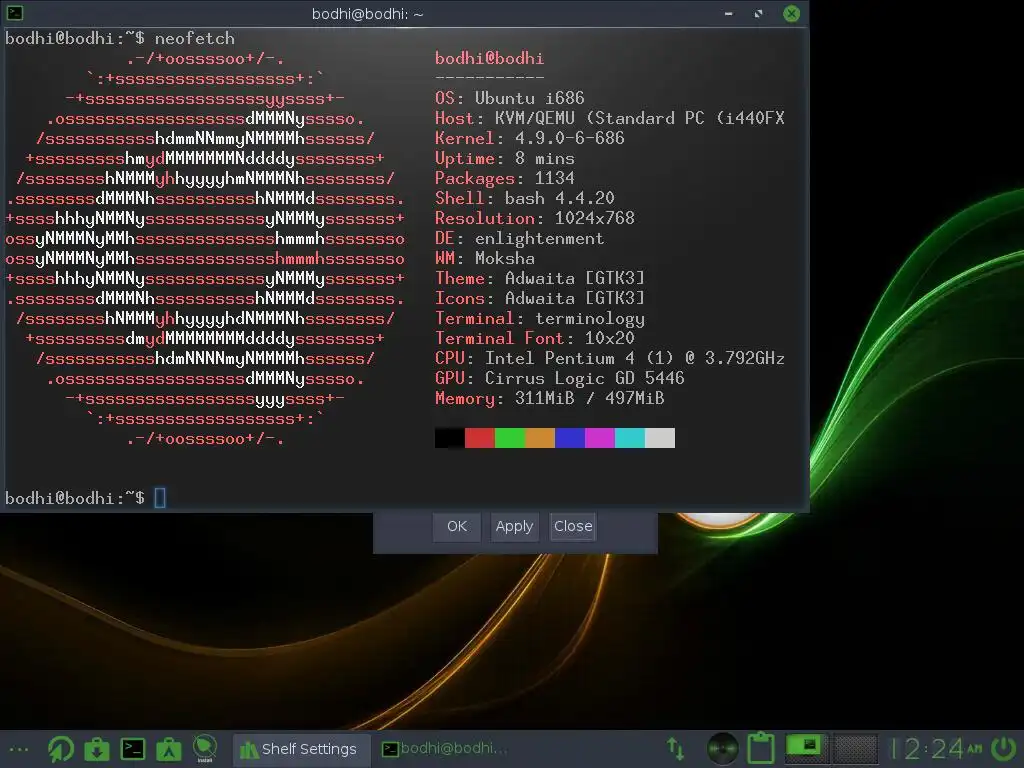Click the red color block in neofetch output
Image resolution: width=1024 pixels, height=768 pixels.
479,438
